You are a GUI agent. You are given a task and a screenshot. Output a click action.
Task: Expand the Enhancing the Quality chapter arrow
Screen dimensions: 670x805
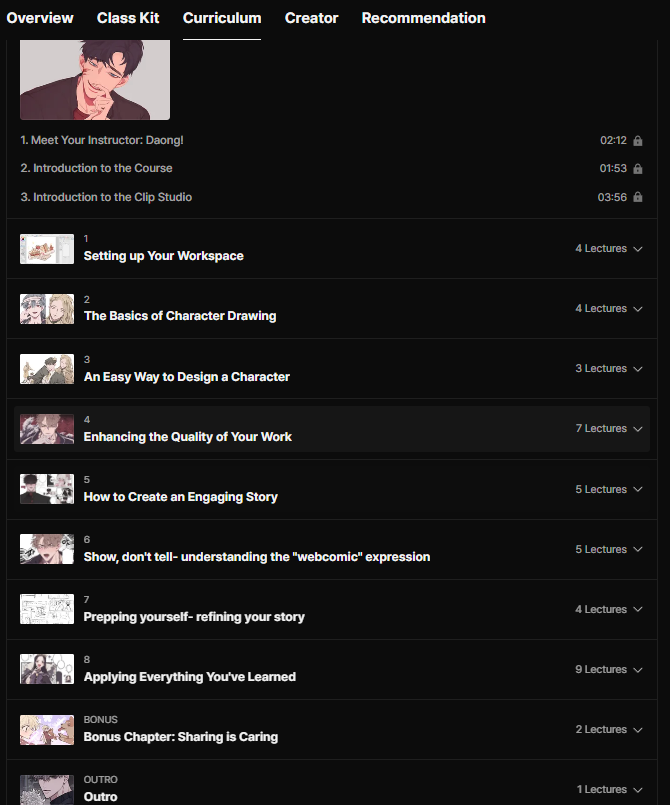click(x=638, y=429)
